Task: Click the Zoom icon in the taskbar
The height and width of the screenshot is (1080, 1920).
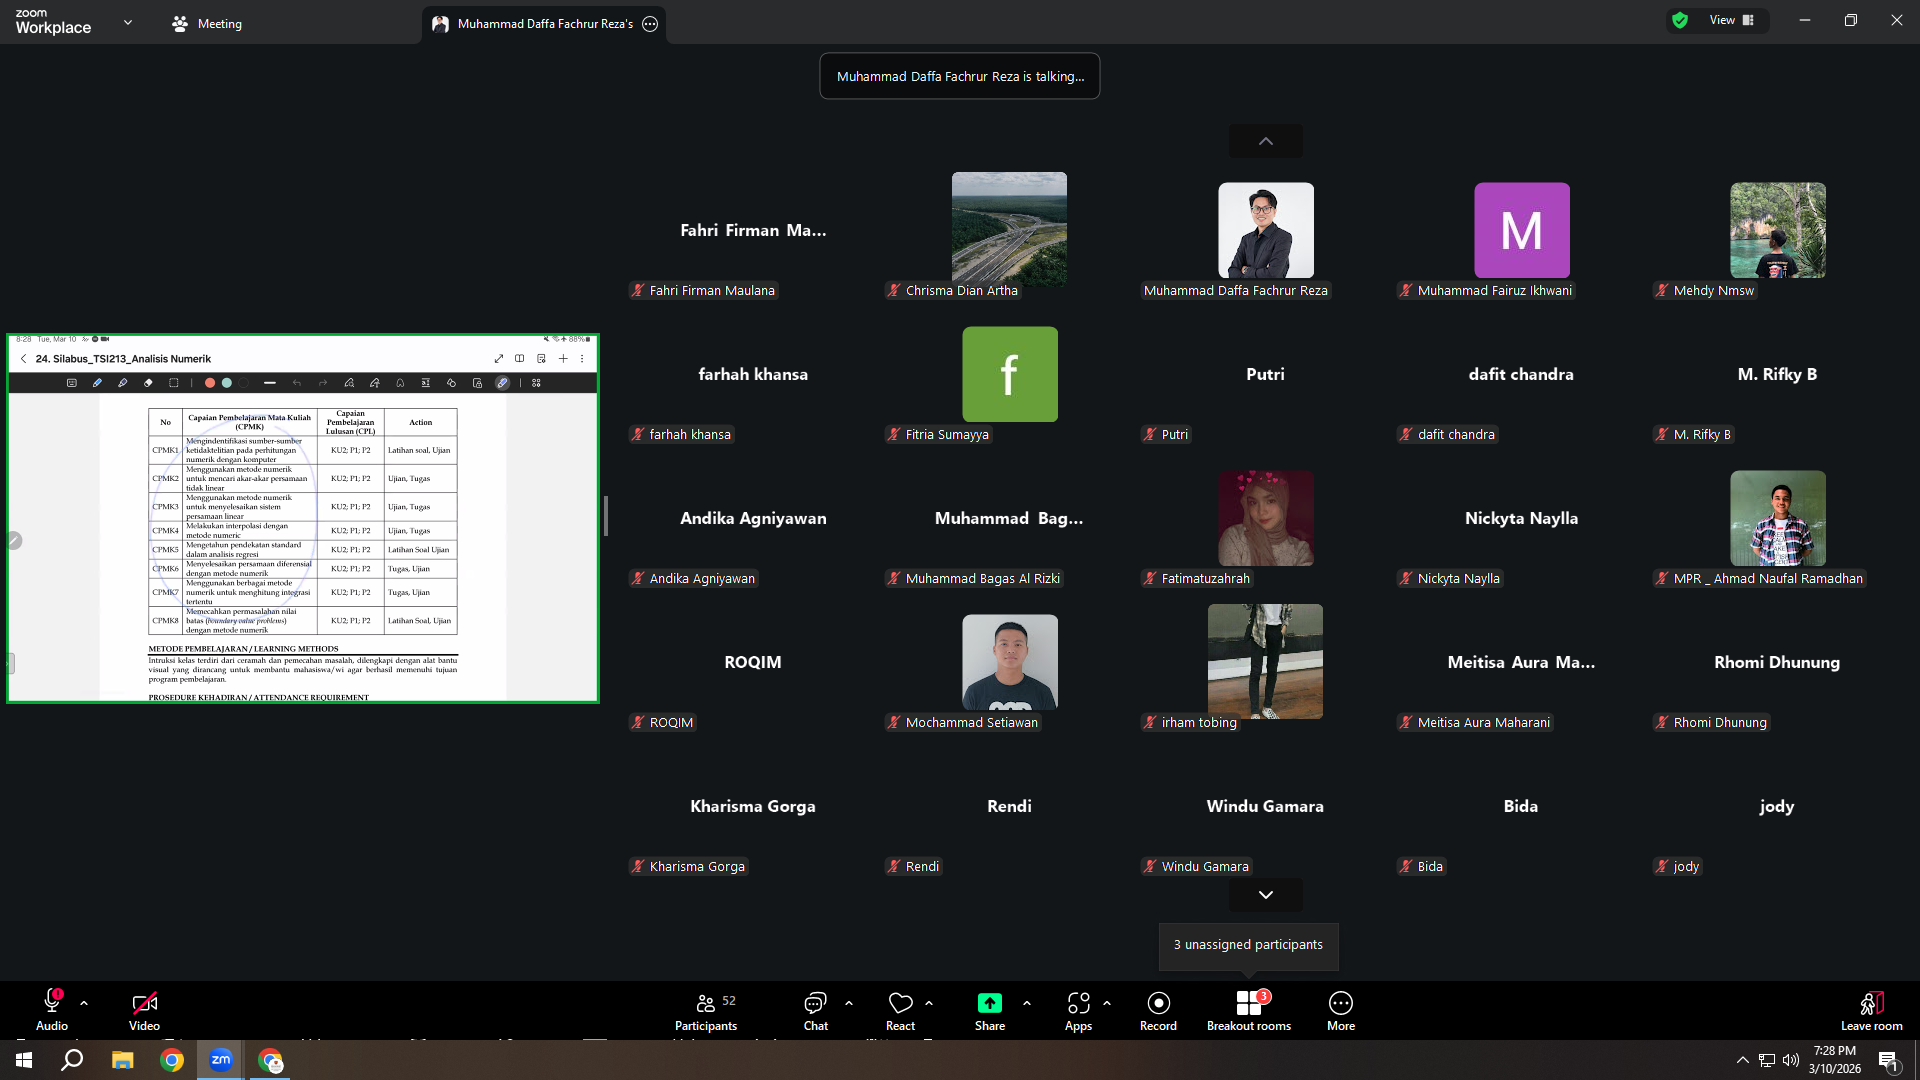Action: [x=221, y=1060]
